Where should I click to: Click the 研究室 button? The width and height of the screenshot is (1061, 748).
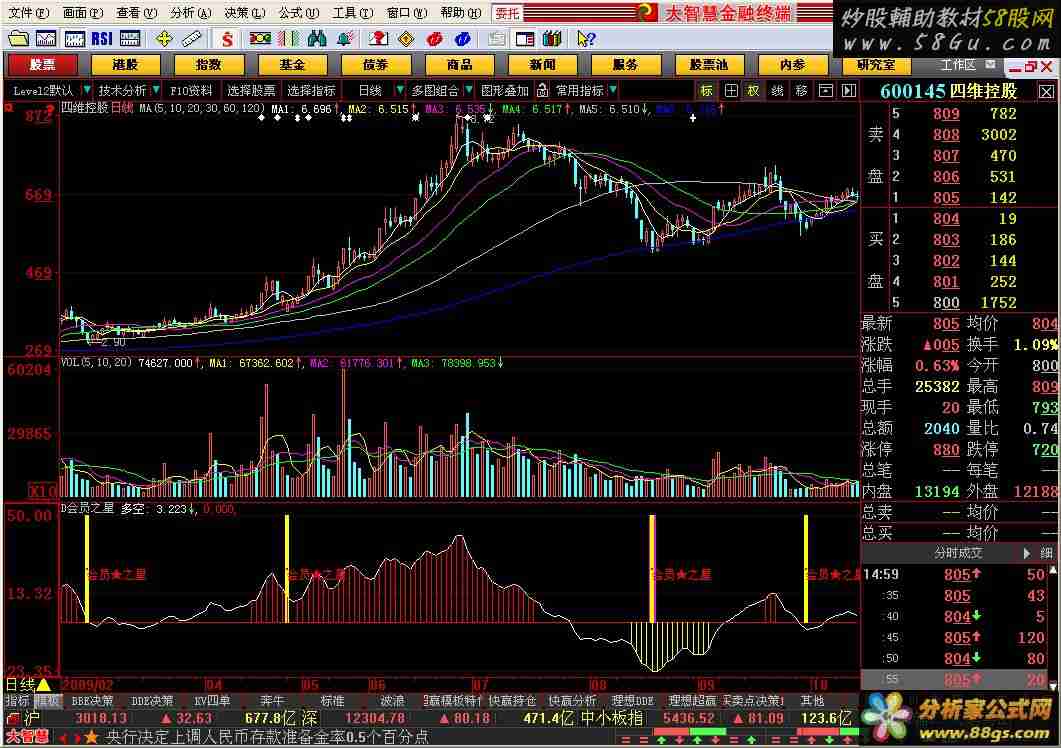click(876, 64)
